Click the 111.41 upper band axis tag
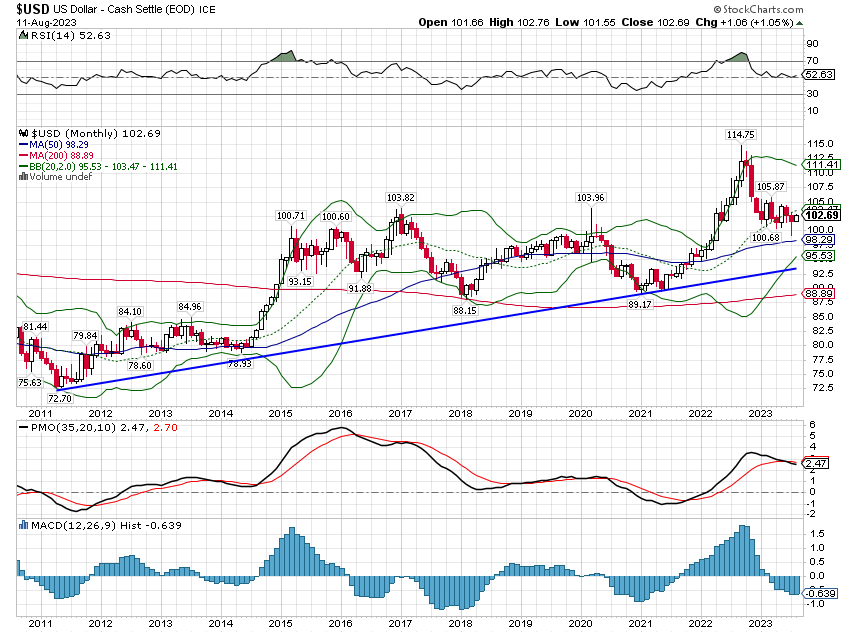 click(822, 165)
